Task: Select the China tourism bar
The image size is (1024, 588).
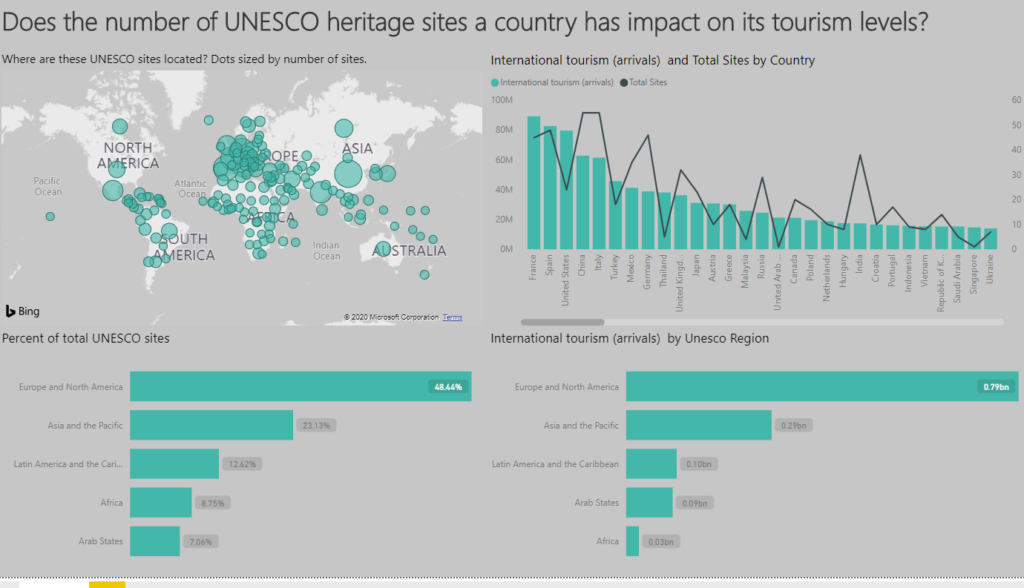Action: [x=583, y=202]
